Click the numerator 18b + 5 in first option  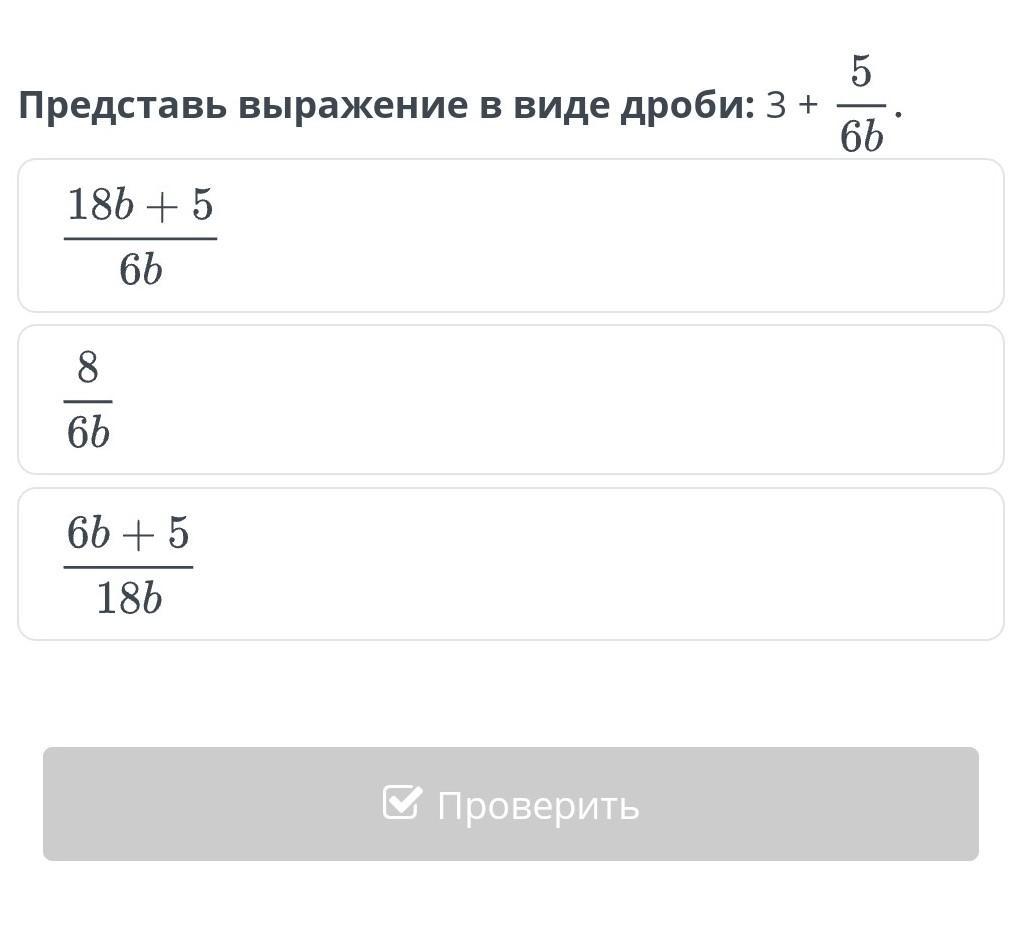pos(140,206)
